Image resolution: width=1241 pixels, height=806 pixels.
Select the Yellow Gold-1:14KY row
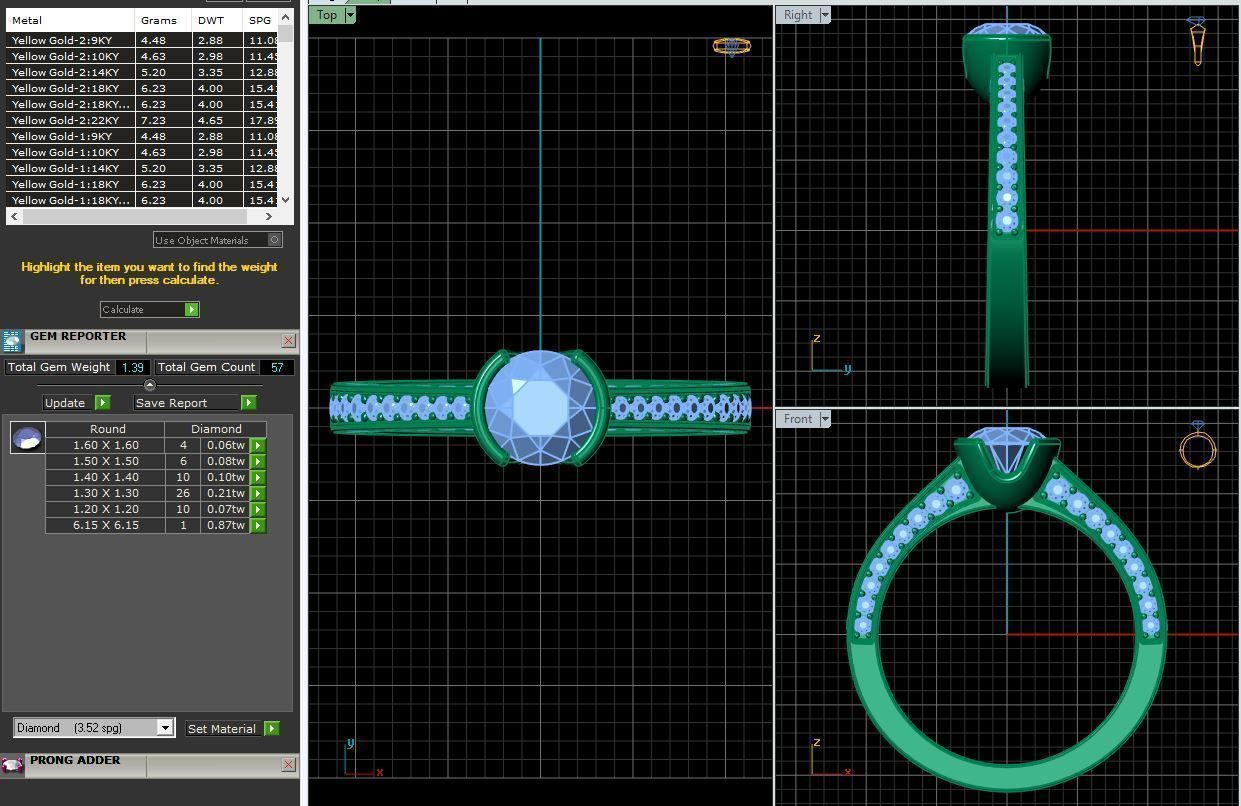[142, 168]
